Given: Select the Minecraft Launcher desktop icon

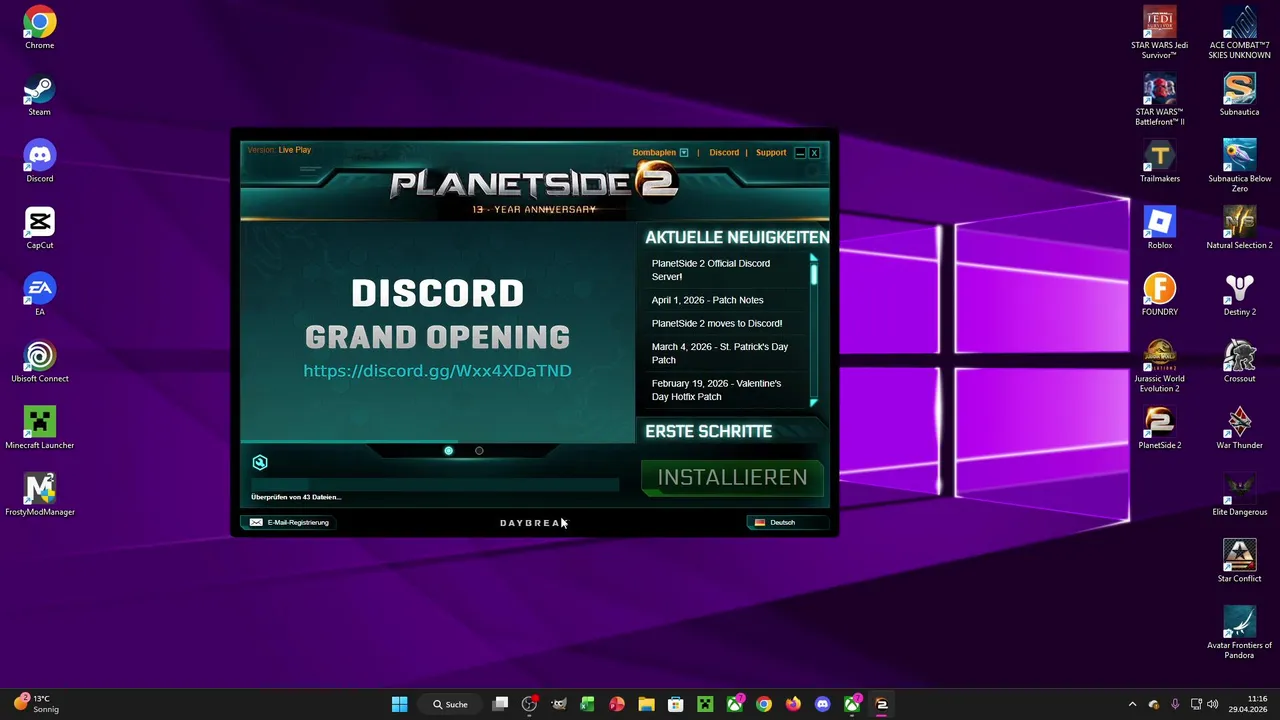Looking at the screenshot, I should (x=40, y=428).
